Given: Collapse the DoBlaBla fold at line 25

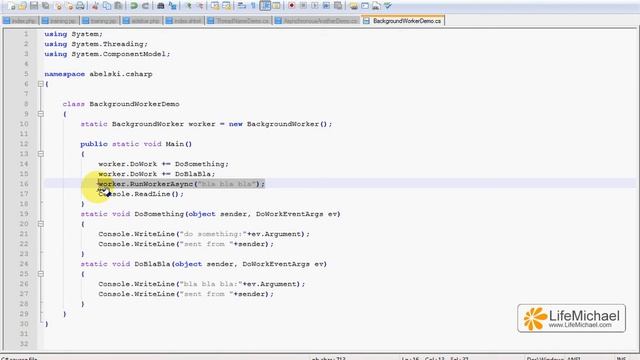Looking at the screenshot, I should [x=40, y=274].
